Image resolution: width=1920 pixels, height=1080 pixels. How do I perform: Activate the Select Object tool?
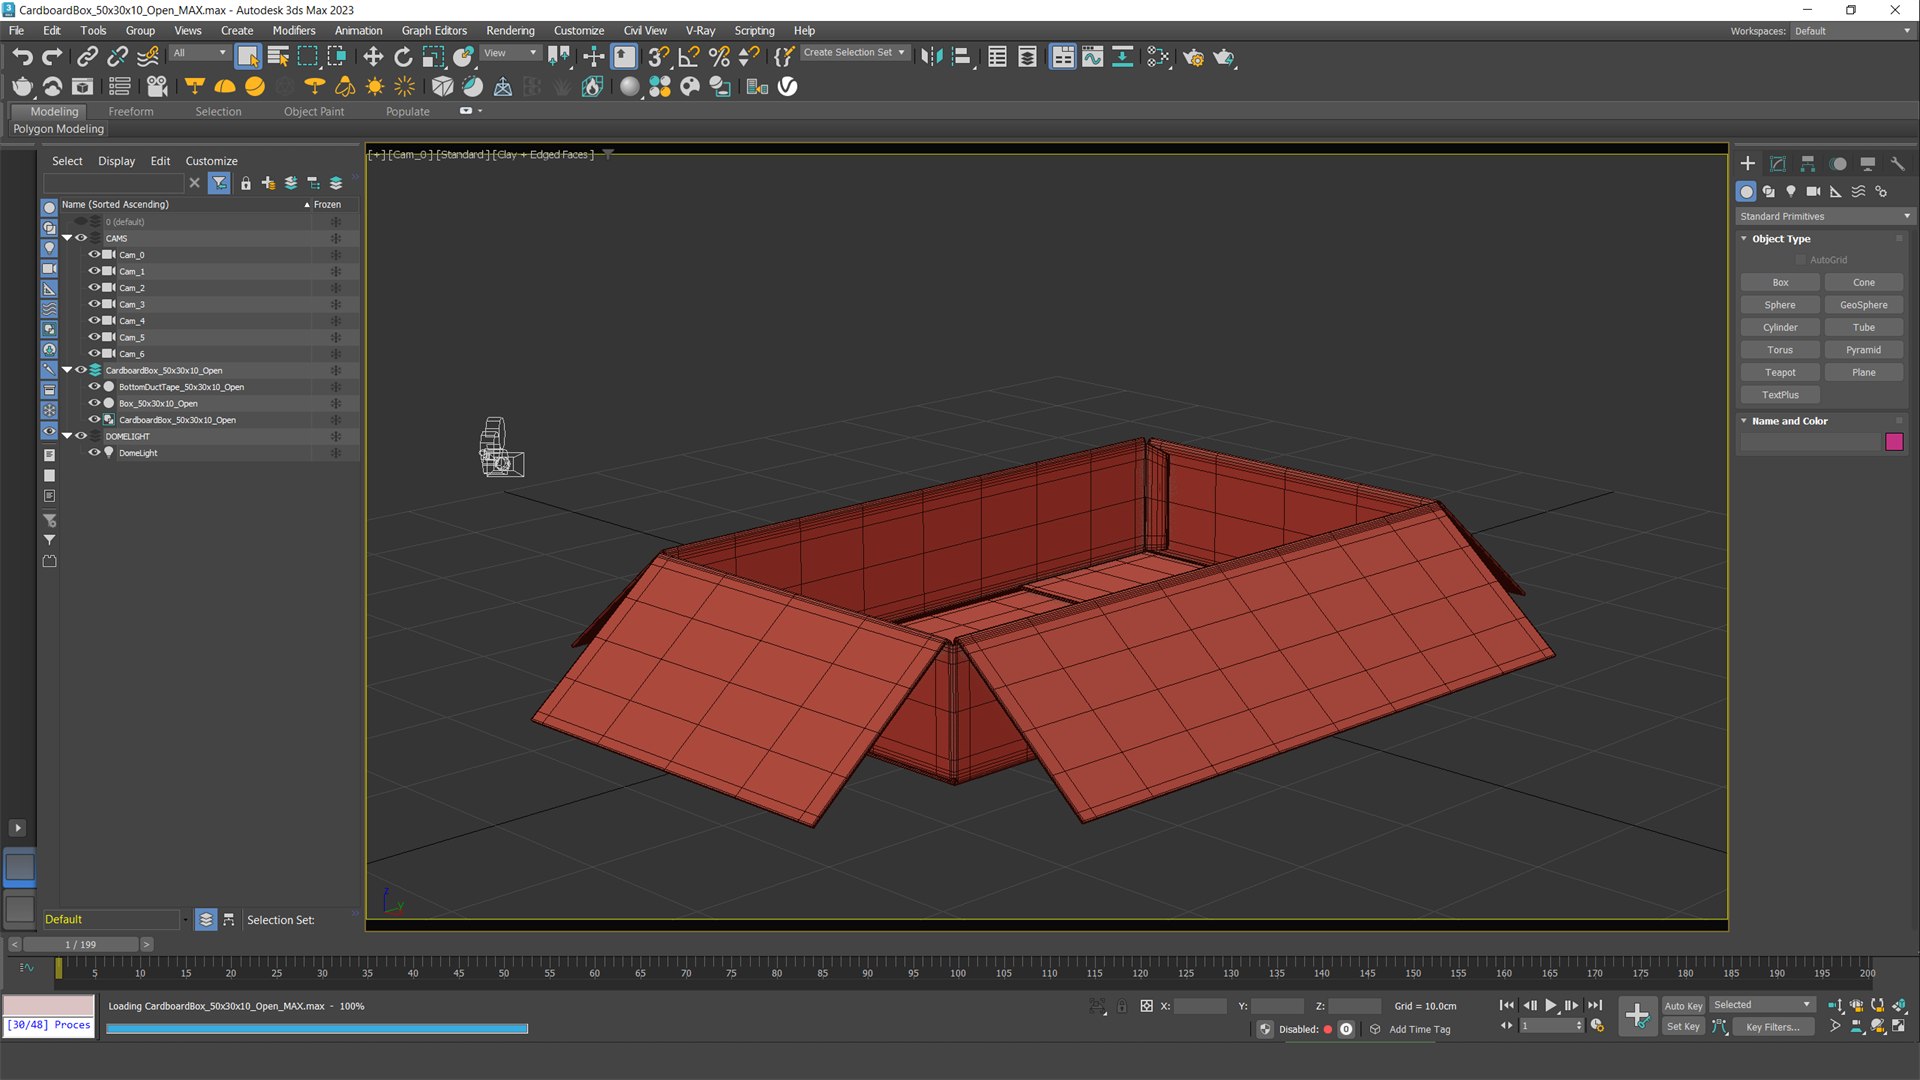(248, 57)
